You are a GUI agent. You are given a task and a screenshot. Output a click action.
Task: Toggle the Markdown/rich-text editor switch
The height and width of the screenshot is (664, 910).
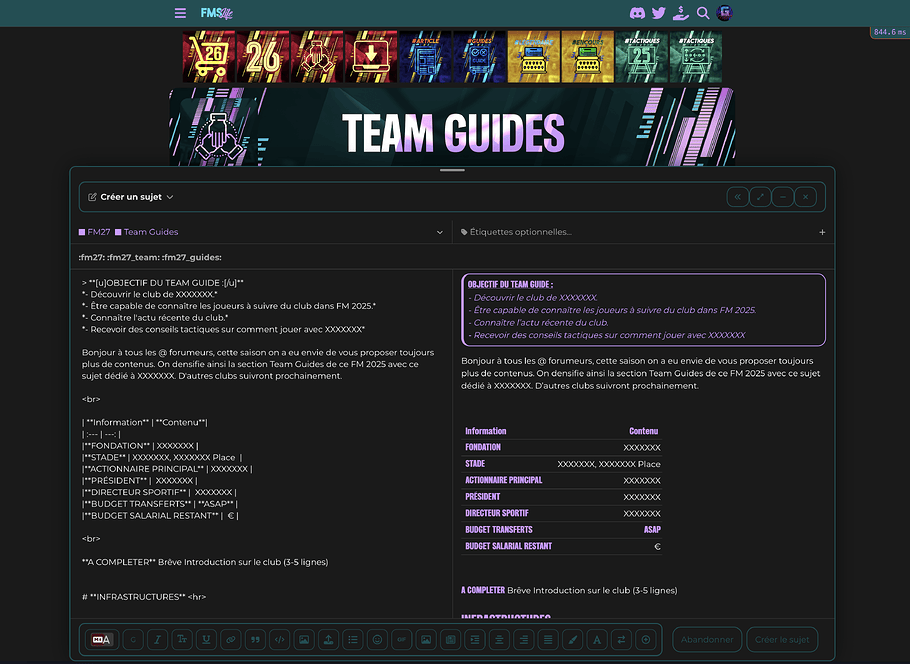(x=100, y=640)
